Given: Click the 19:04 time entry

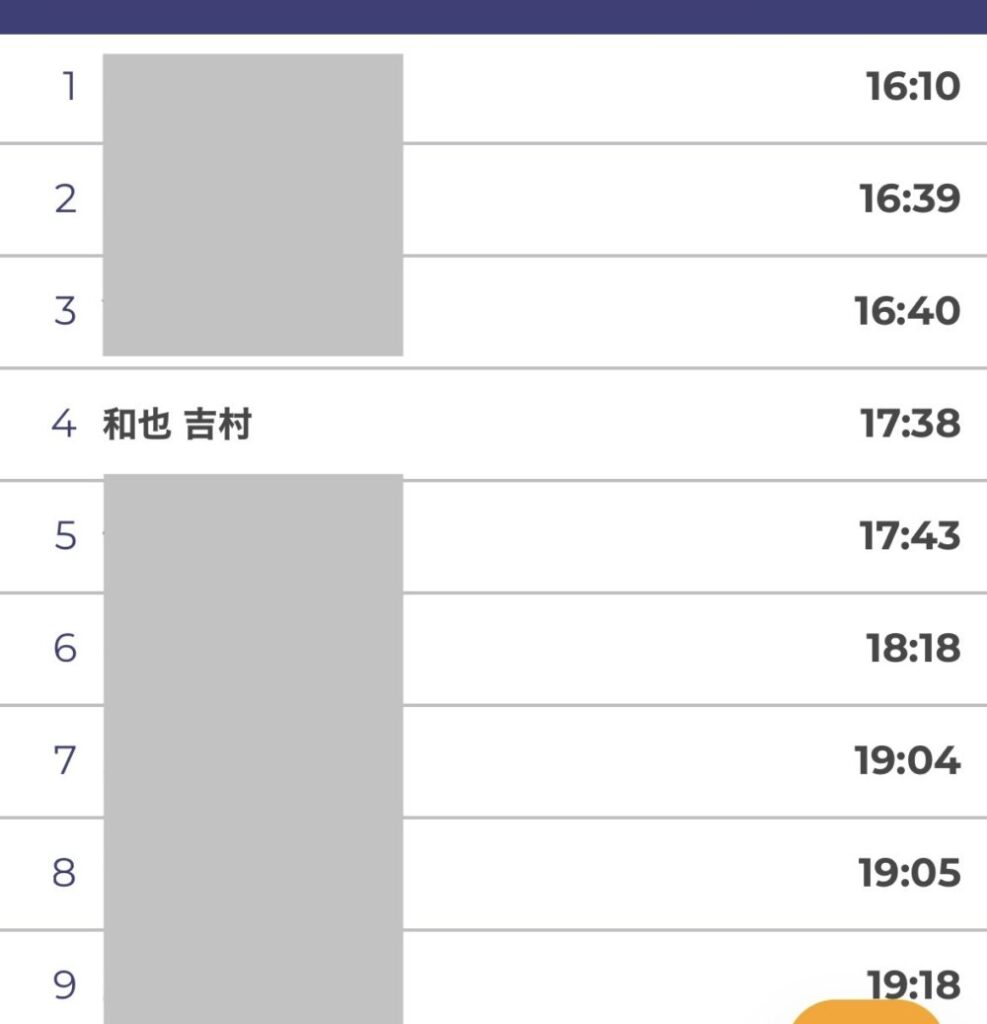Looking at the screenshot, I should tap(907, 761).
